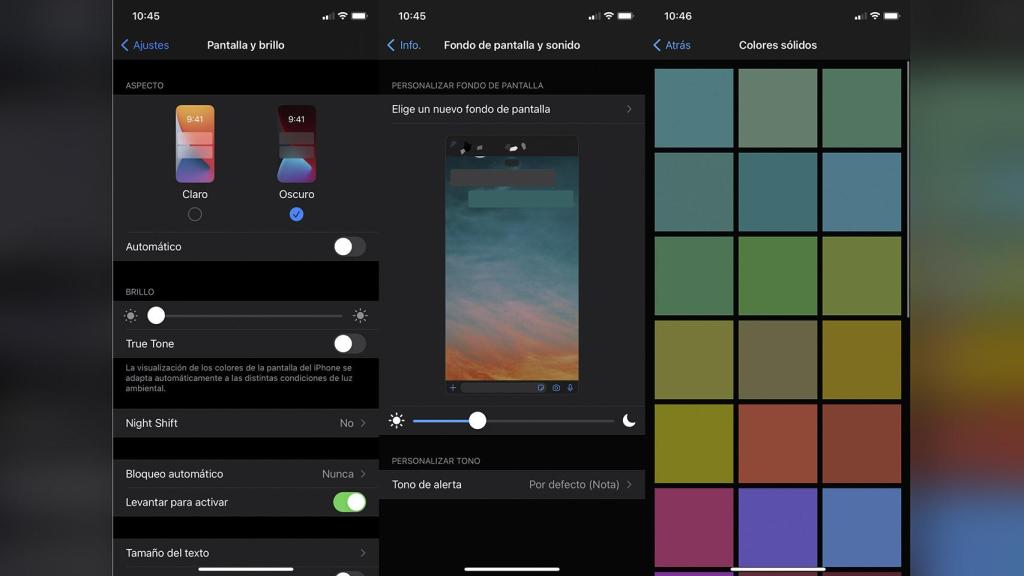1024x576 pixels.
Task: Tap the large sun icon on brightness slider
Action: click(360, 315)
